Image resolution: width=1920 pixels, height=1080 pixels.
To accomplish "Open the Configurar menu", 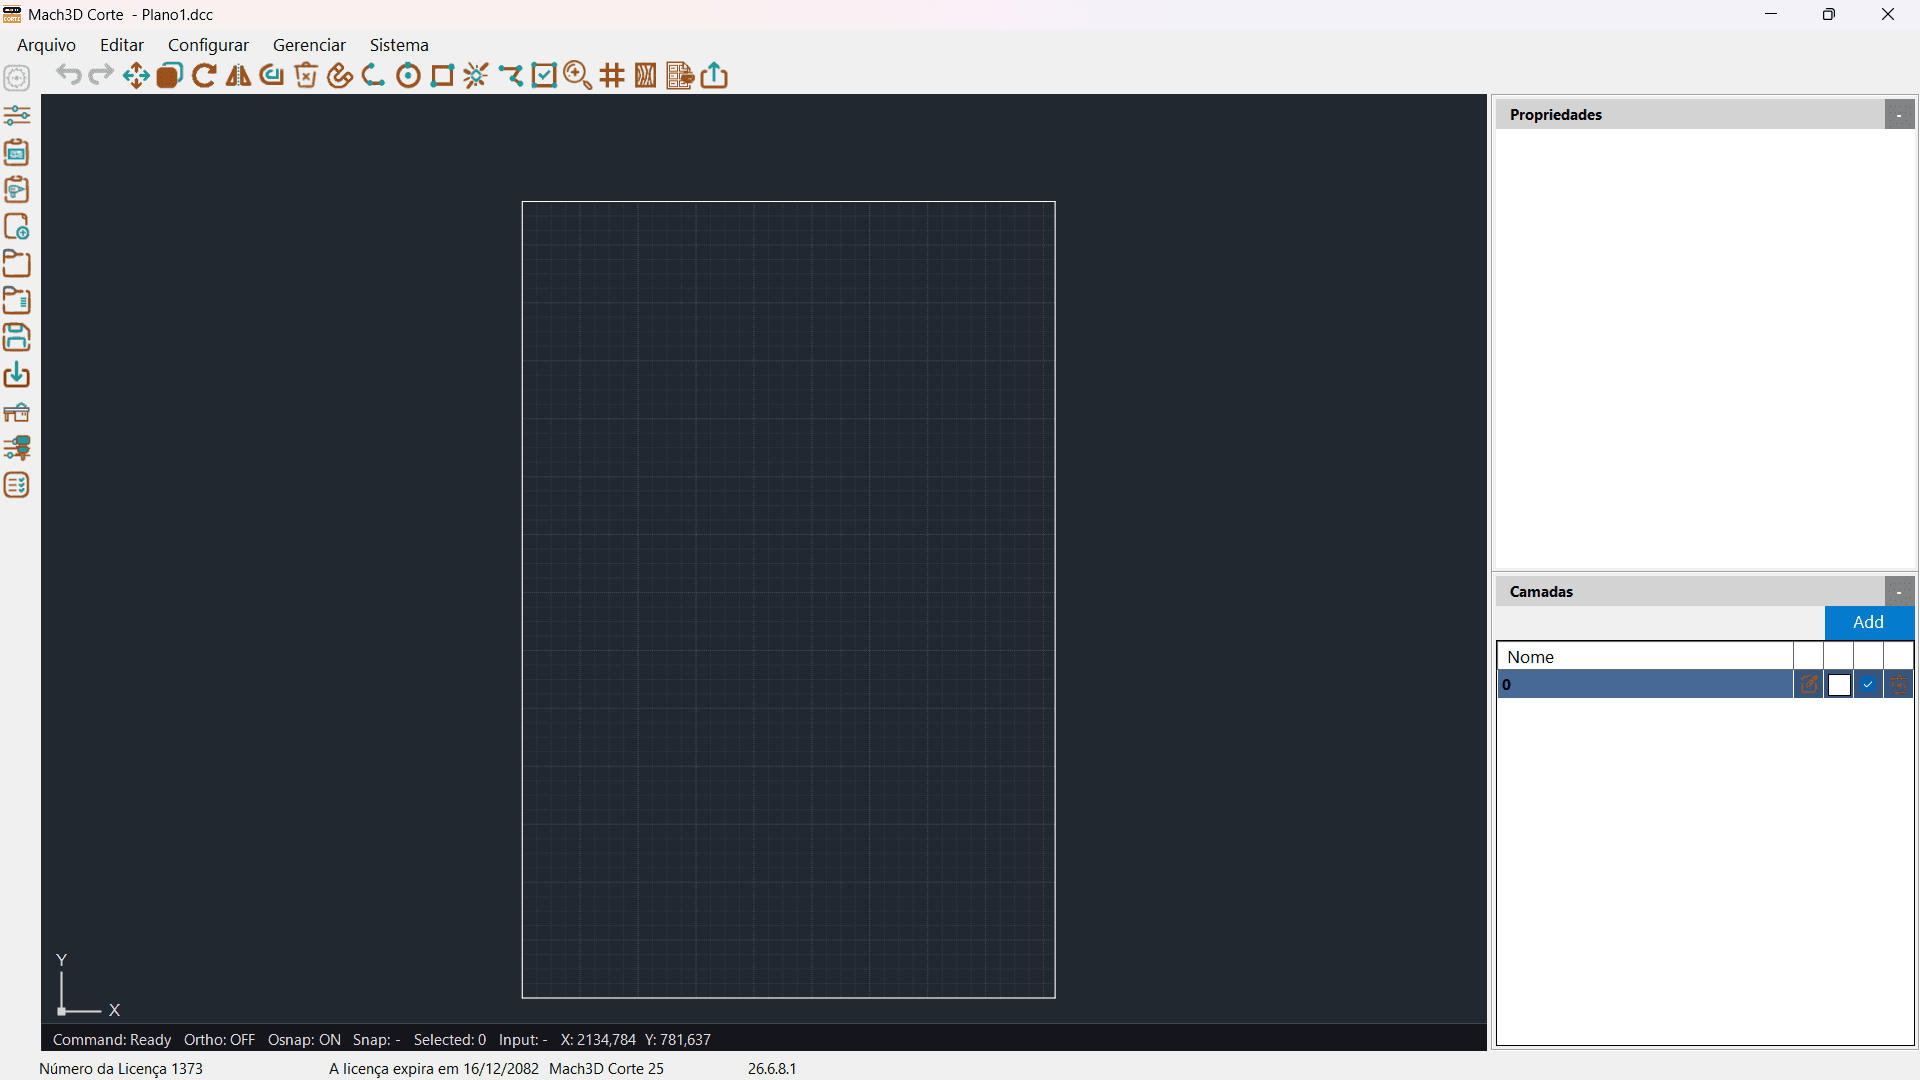I will point(208,45).
